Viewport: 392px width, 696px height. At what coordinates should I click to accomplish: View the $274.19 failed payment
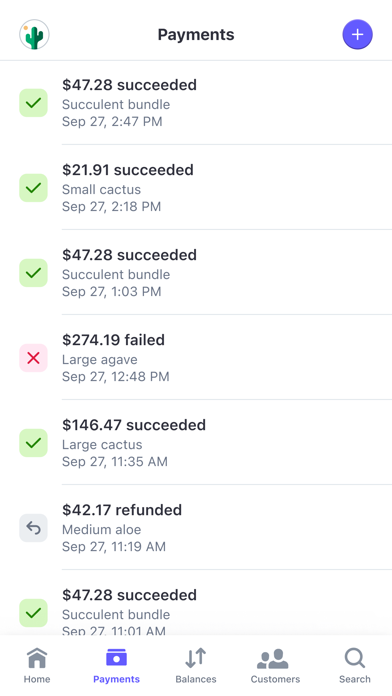pyautogui.click(x=196, y=357)
